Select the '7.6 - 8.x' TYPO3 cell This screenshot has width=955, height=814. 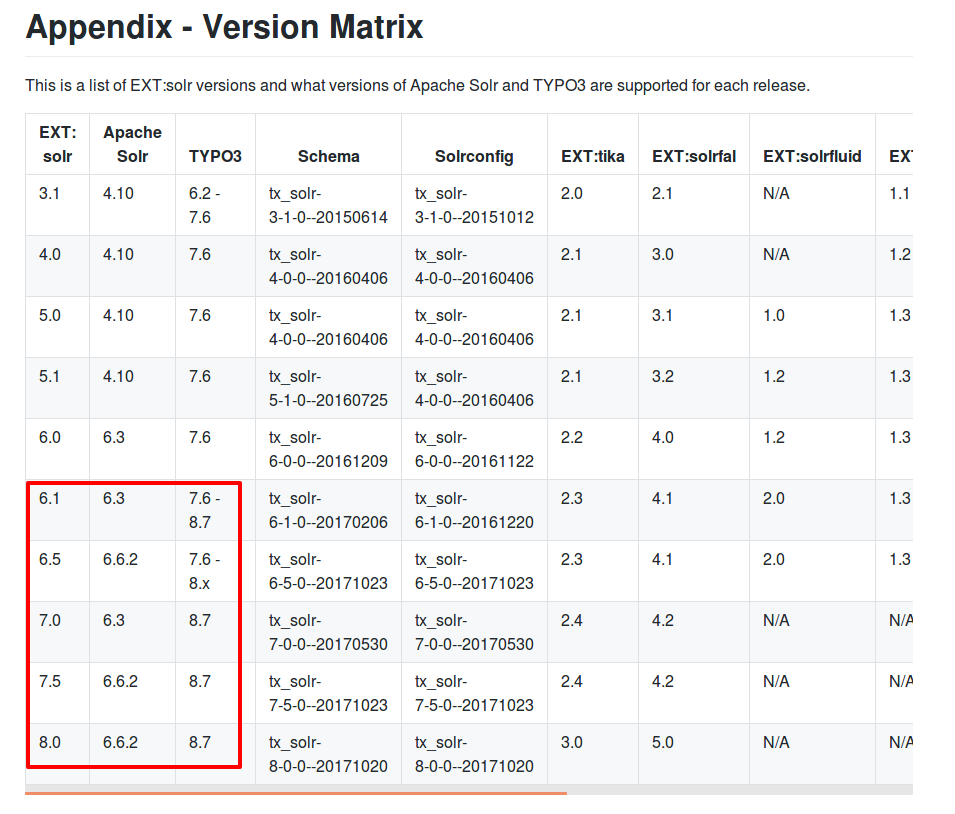point(215,571)
